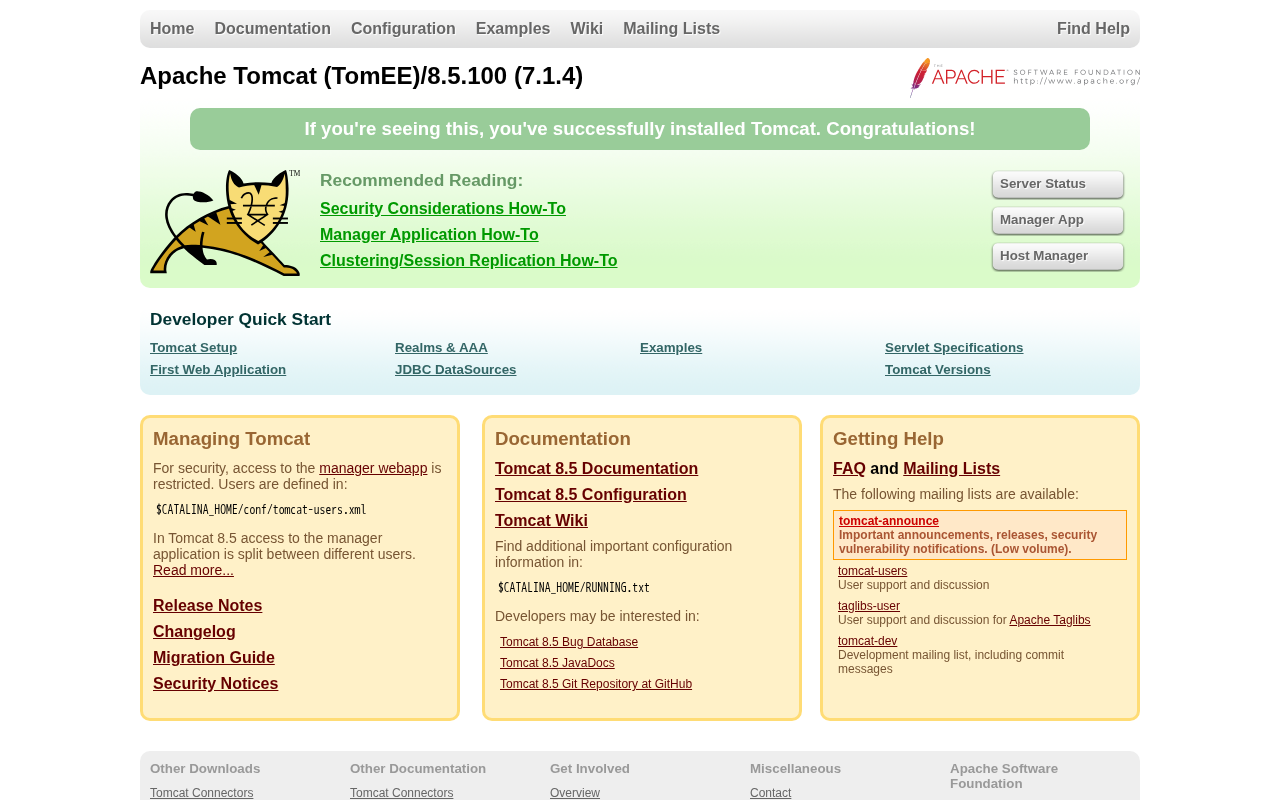The height and width of the screenshot is (800, 1280).
Task: Open the Tomcat Setup quick start link
Action: [193, 348]
